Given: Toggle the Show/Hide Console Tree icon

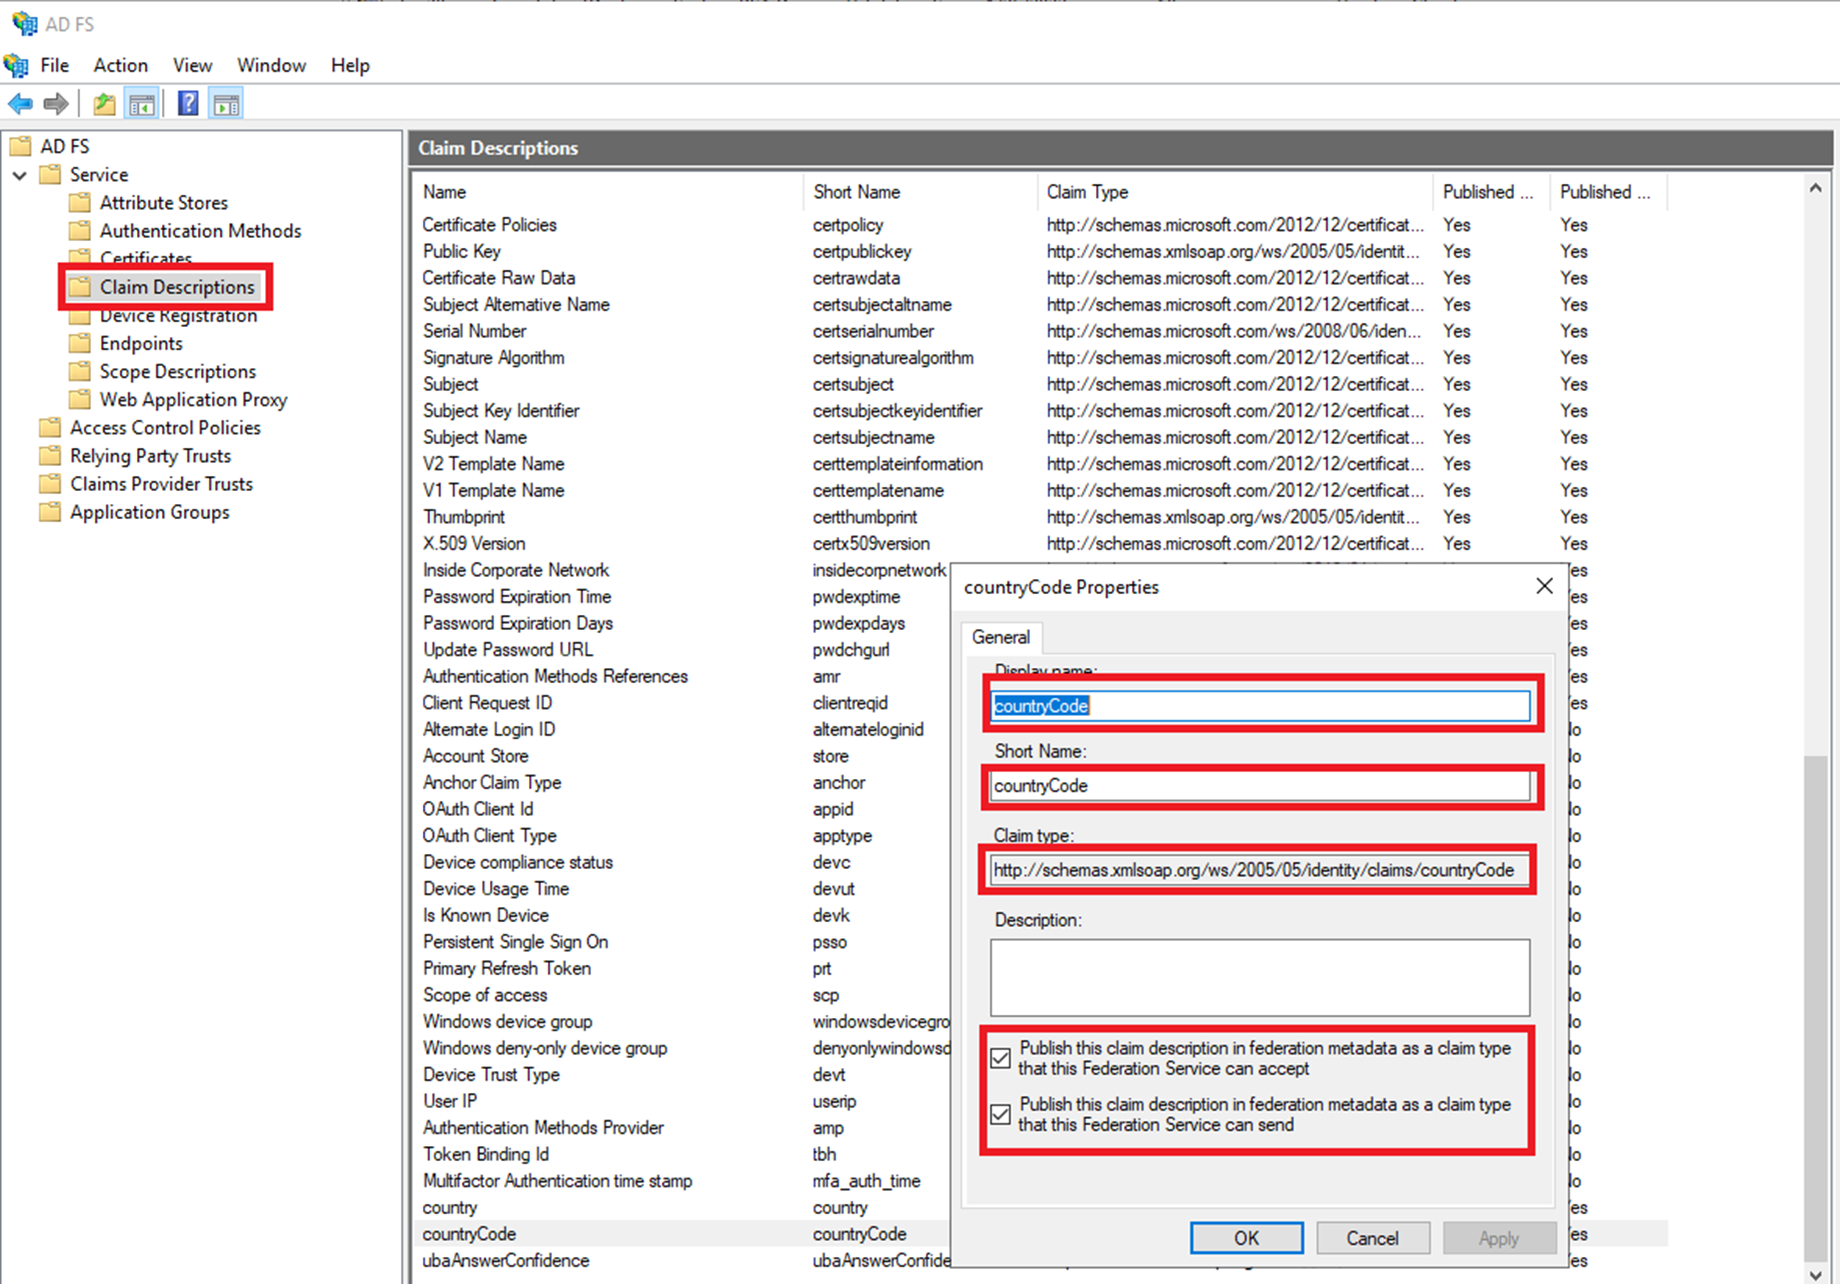Looking at the screenshot, I should (x=142, y=104).
